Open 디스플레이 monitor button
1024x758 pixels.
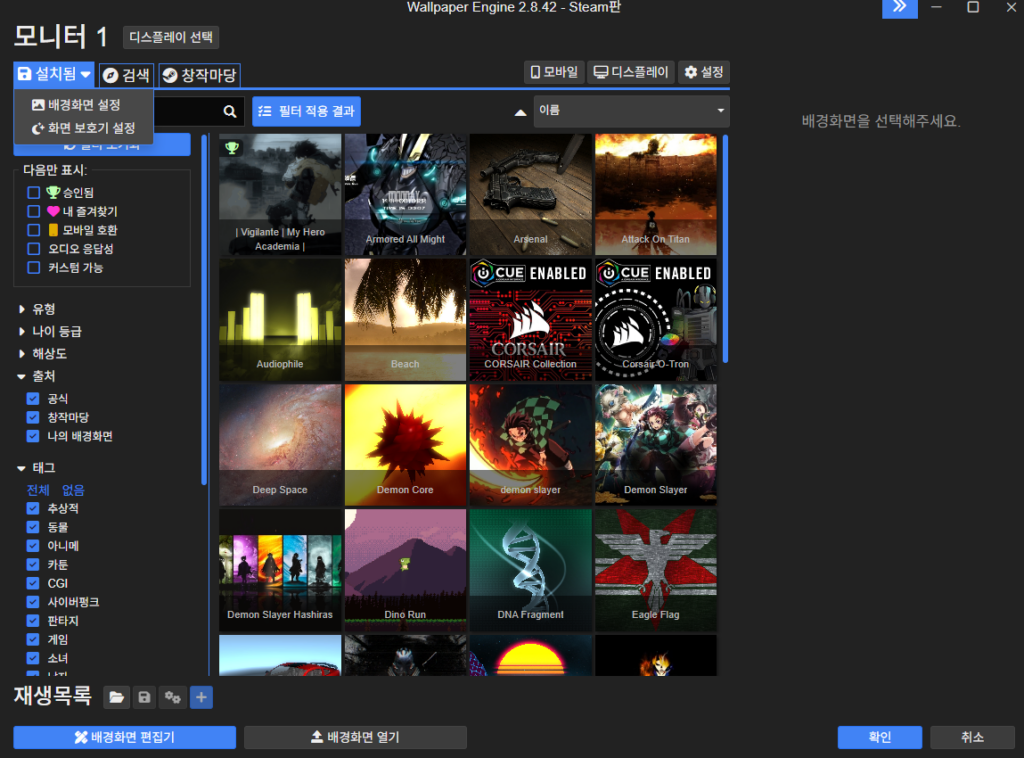(631, 72)
